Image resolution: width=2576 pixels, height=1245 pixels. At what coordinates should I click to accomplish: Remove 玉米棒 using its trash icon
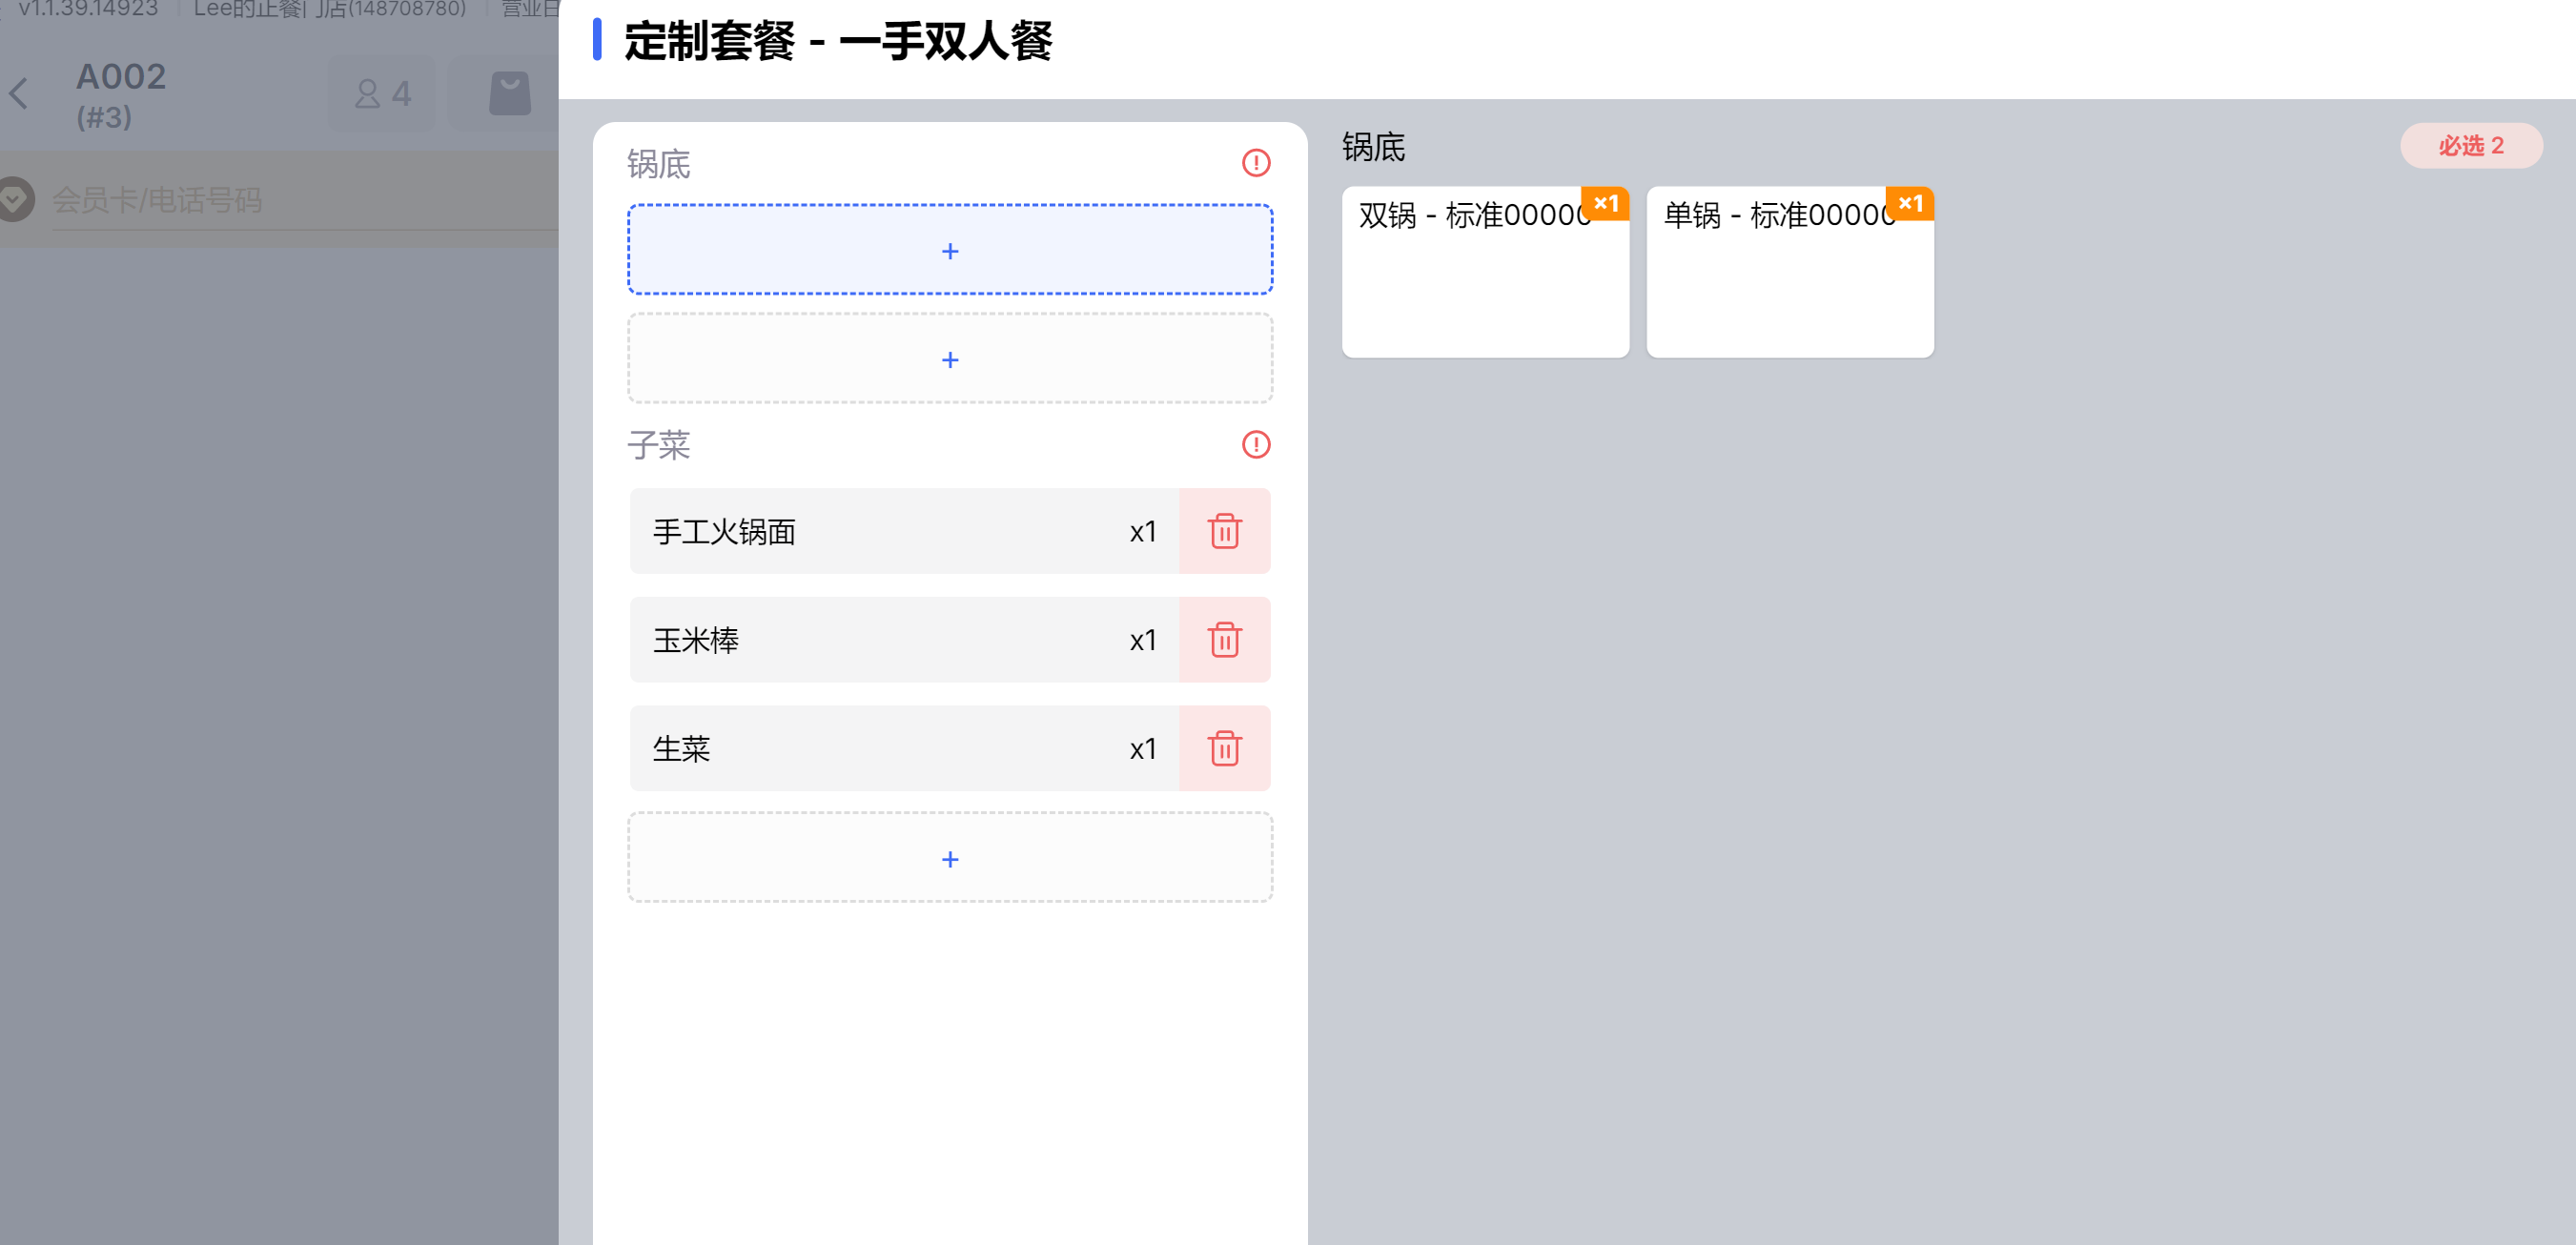(1224, 640)
